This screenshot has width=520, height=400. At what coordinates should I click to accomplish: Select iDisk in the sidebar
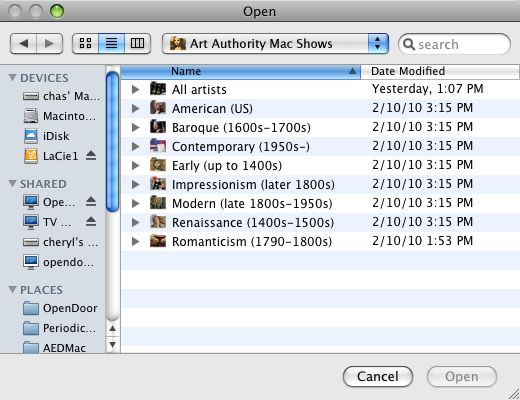point(46,136)
